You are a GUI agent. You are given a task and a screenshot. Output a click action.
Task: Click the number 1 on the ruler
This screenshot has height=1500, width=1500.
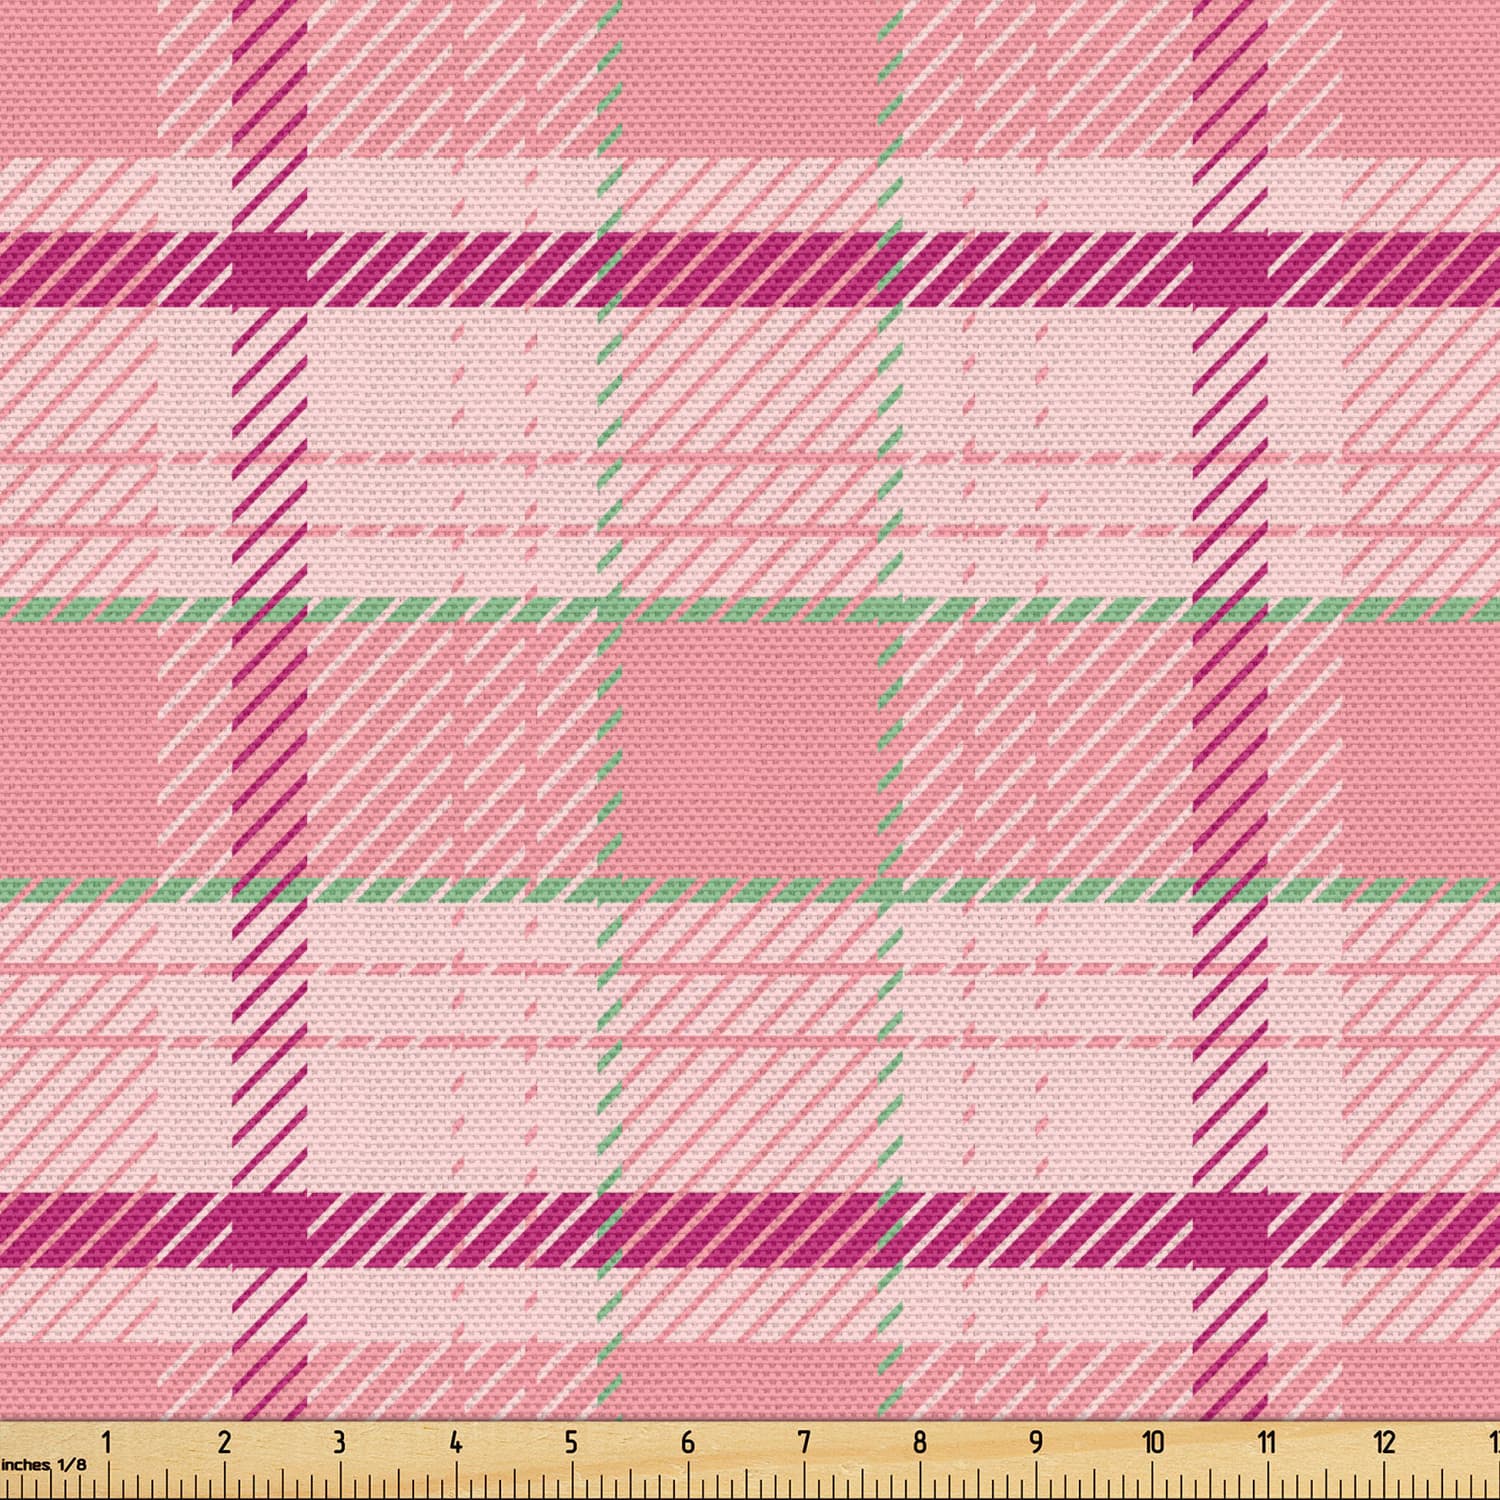click(107, 1441)
